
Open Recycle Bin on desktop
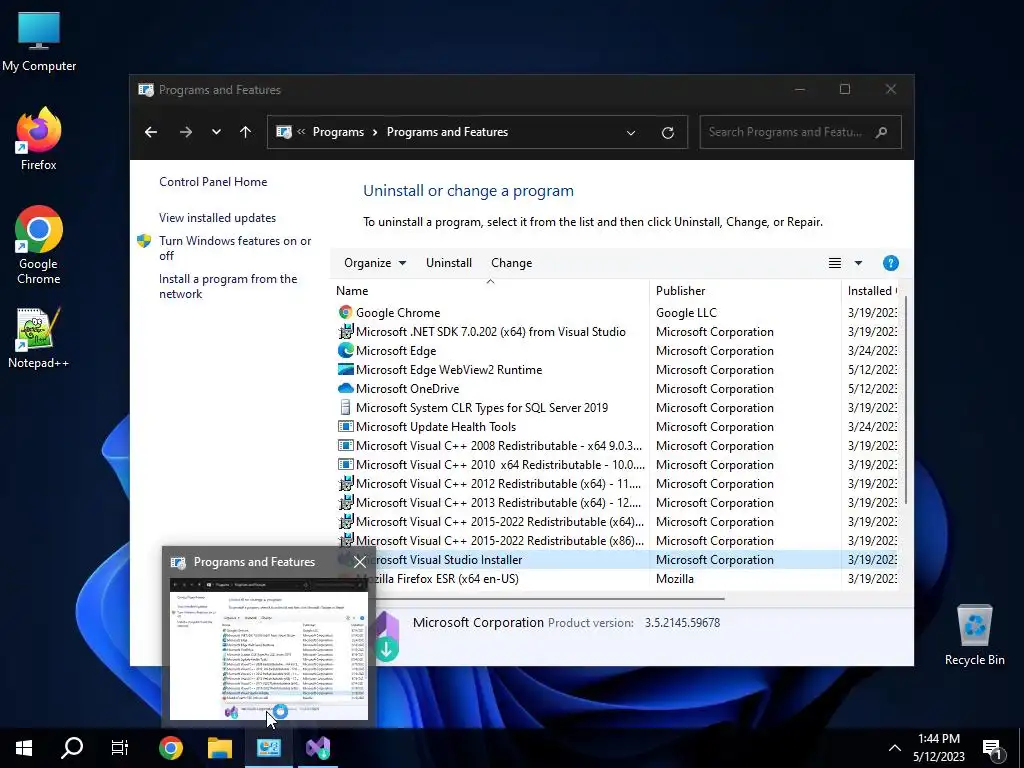pos(974,635)
